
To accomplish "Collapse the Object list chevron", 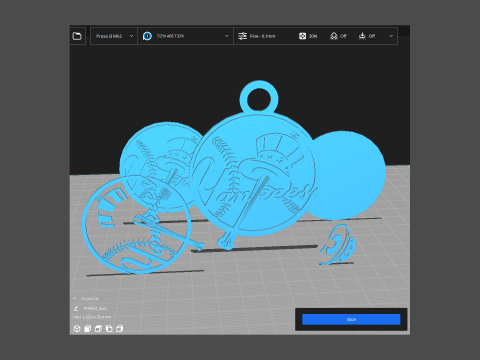I will click(75, 298).
